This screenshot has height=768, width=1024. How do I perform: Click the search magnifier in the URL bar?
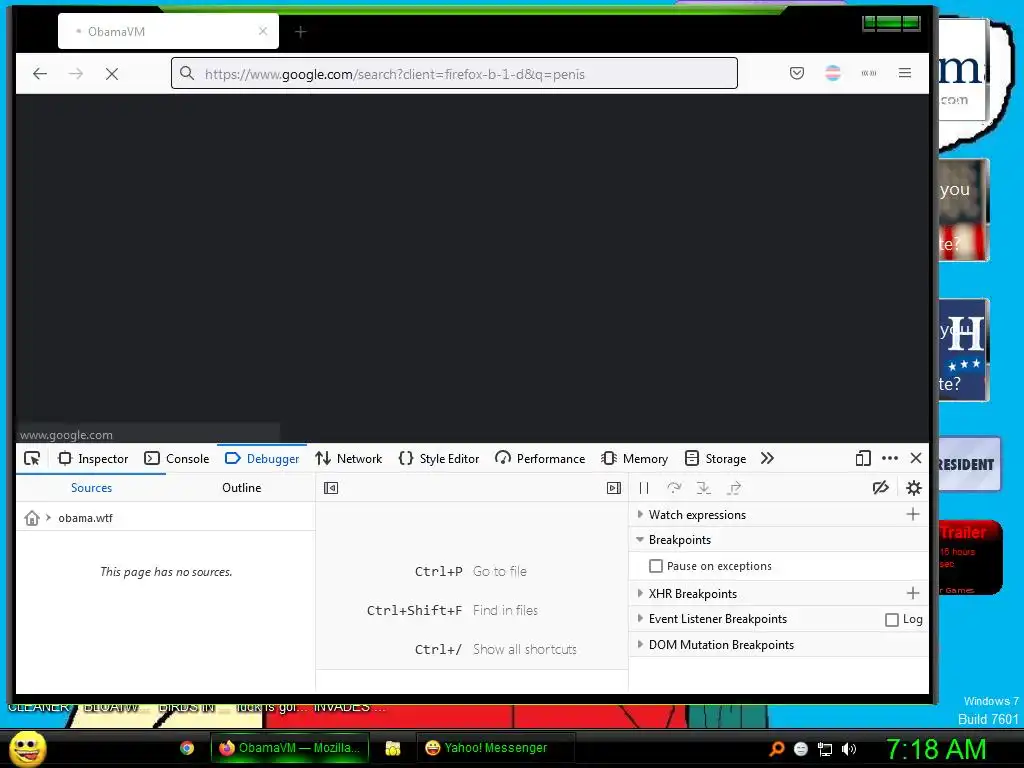[187, 73]
